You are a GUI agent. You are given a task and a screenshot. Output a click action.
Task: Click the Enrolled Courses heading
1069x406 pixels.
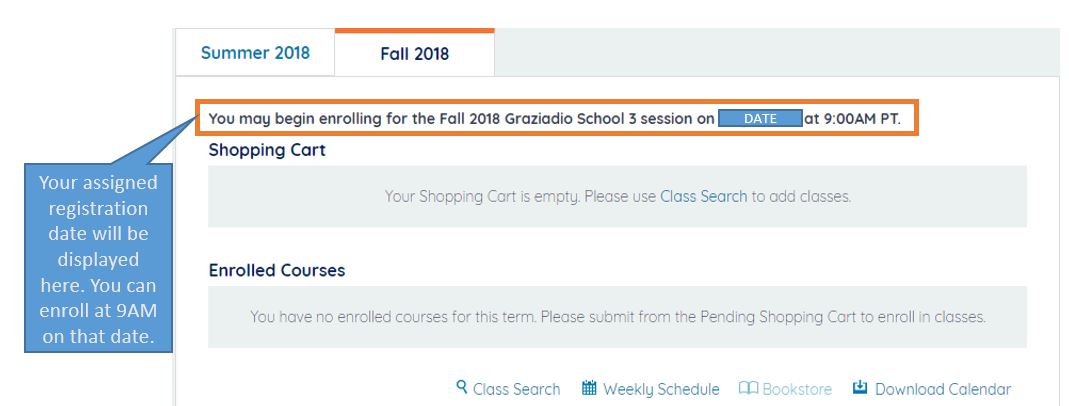[276, 270]
